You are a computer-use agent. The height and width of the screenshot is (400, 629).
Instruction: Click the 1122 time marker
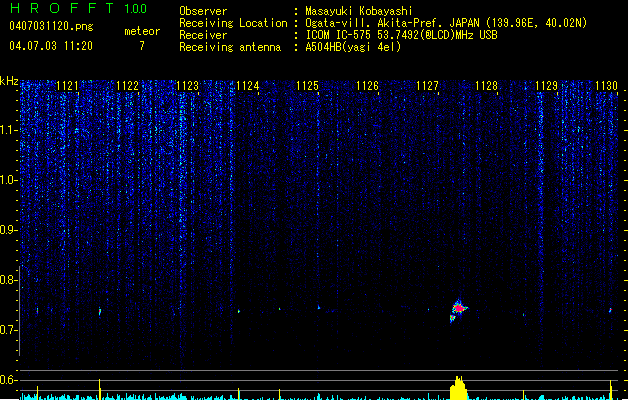127,86
